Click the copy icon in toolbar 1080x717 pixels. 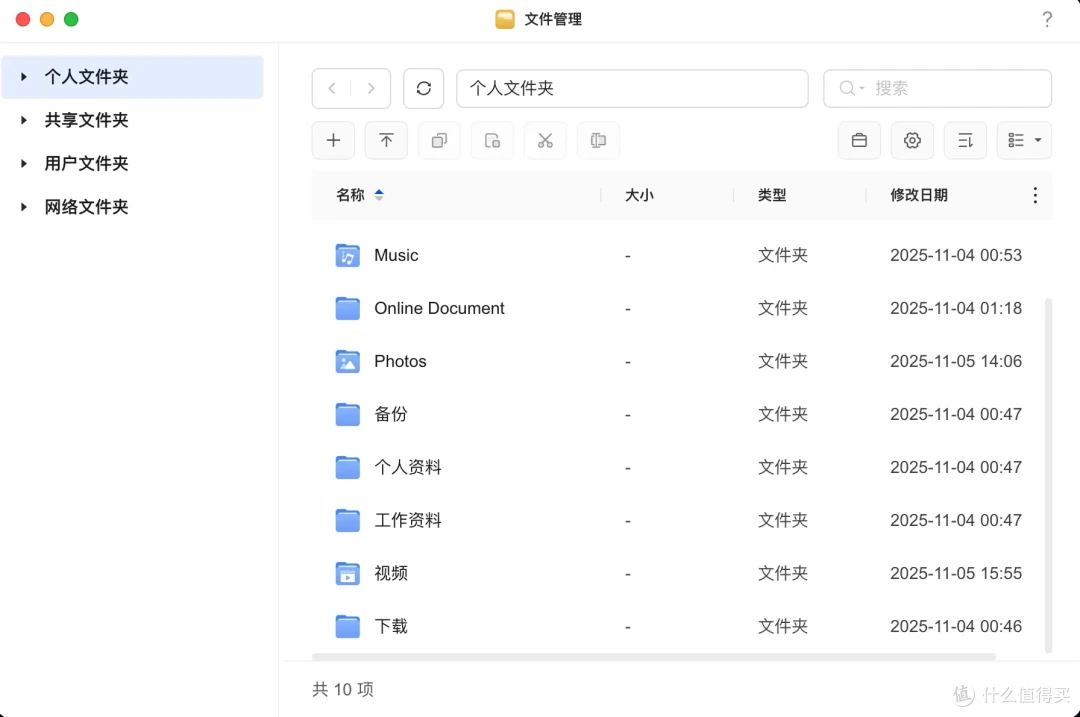coord(439,141)
